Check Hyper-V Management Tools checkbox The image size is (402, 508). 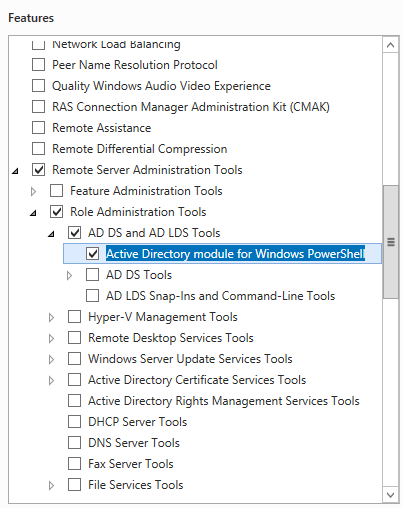coord(74,317)
